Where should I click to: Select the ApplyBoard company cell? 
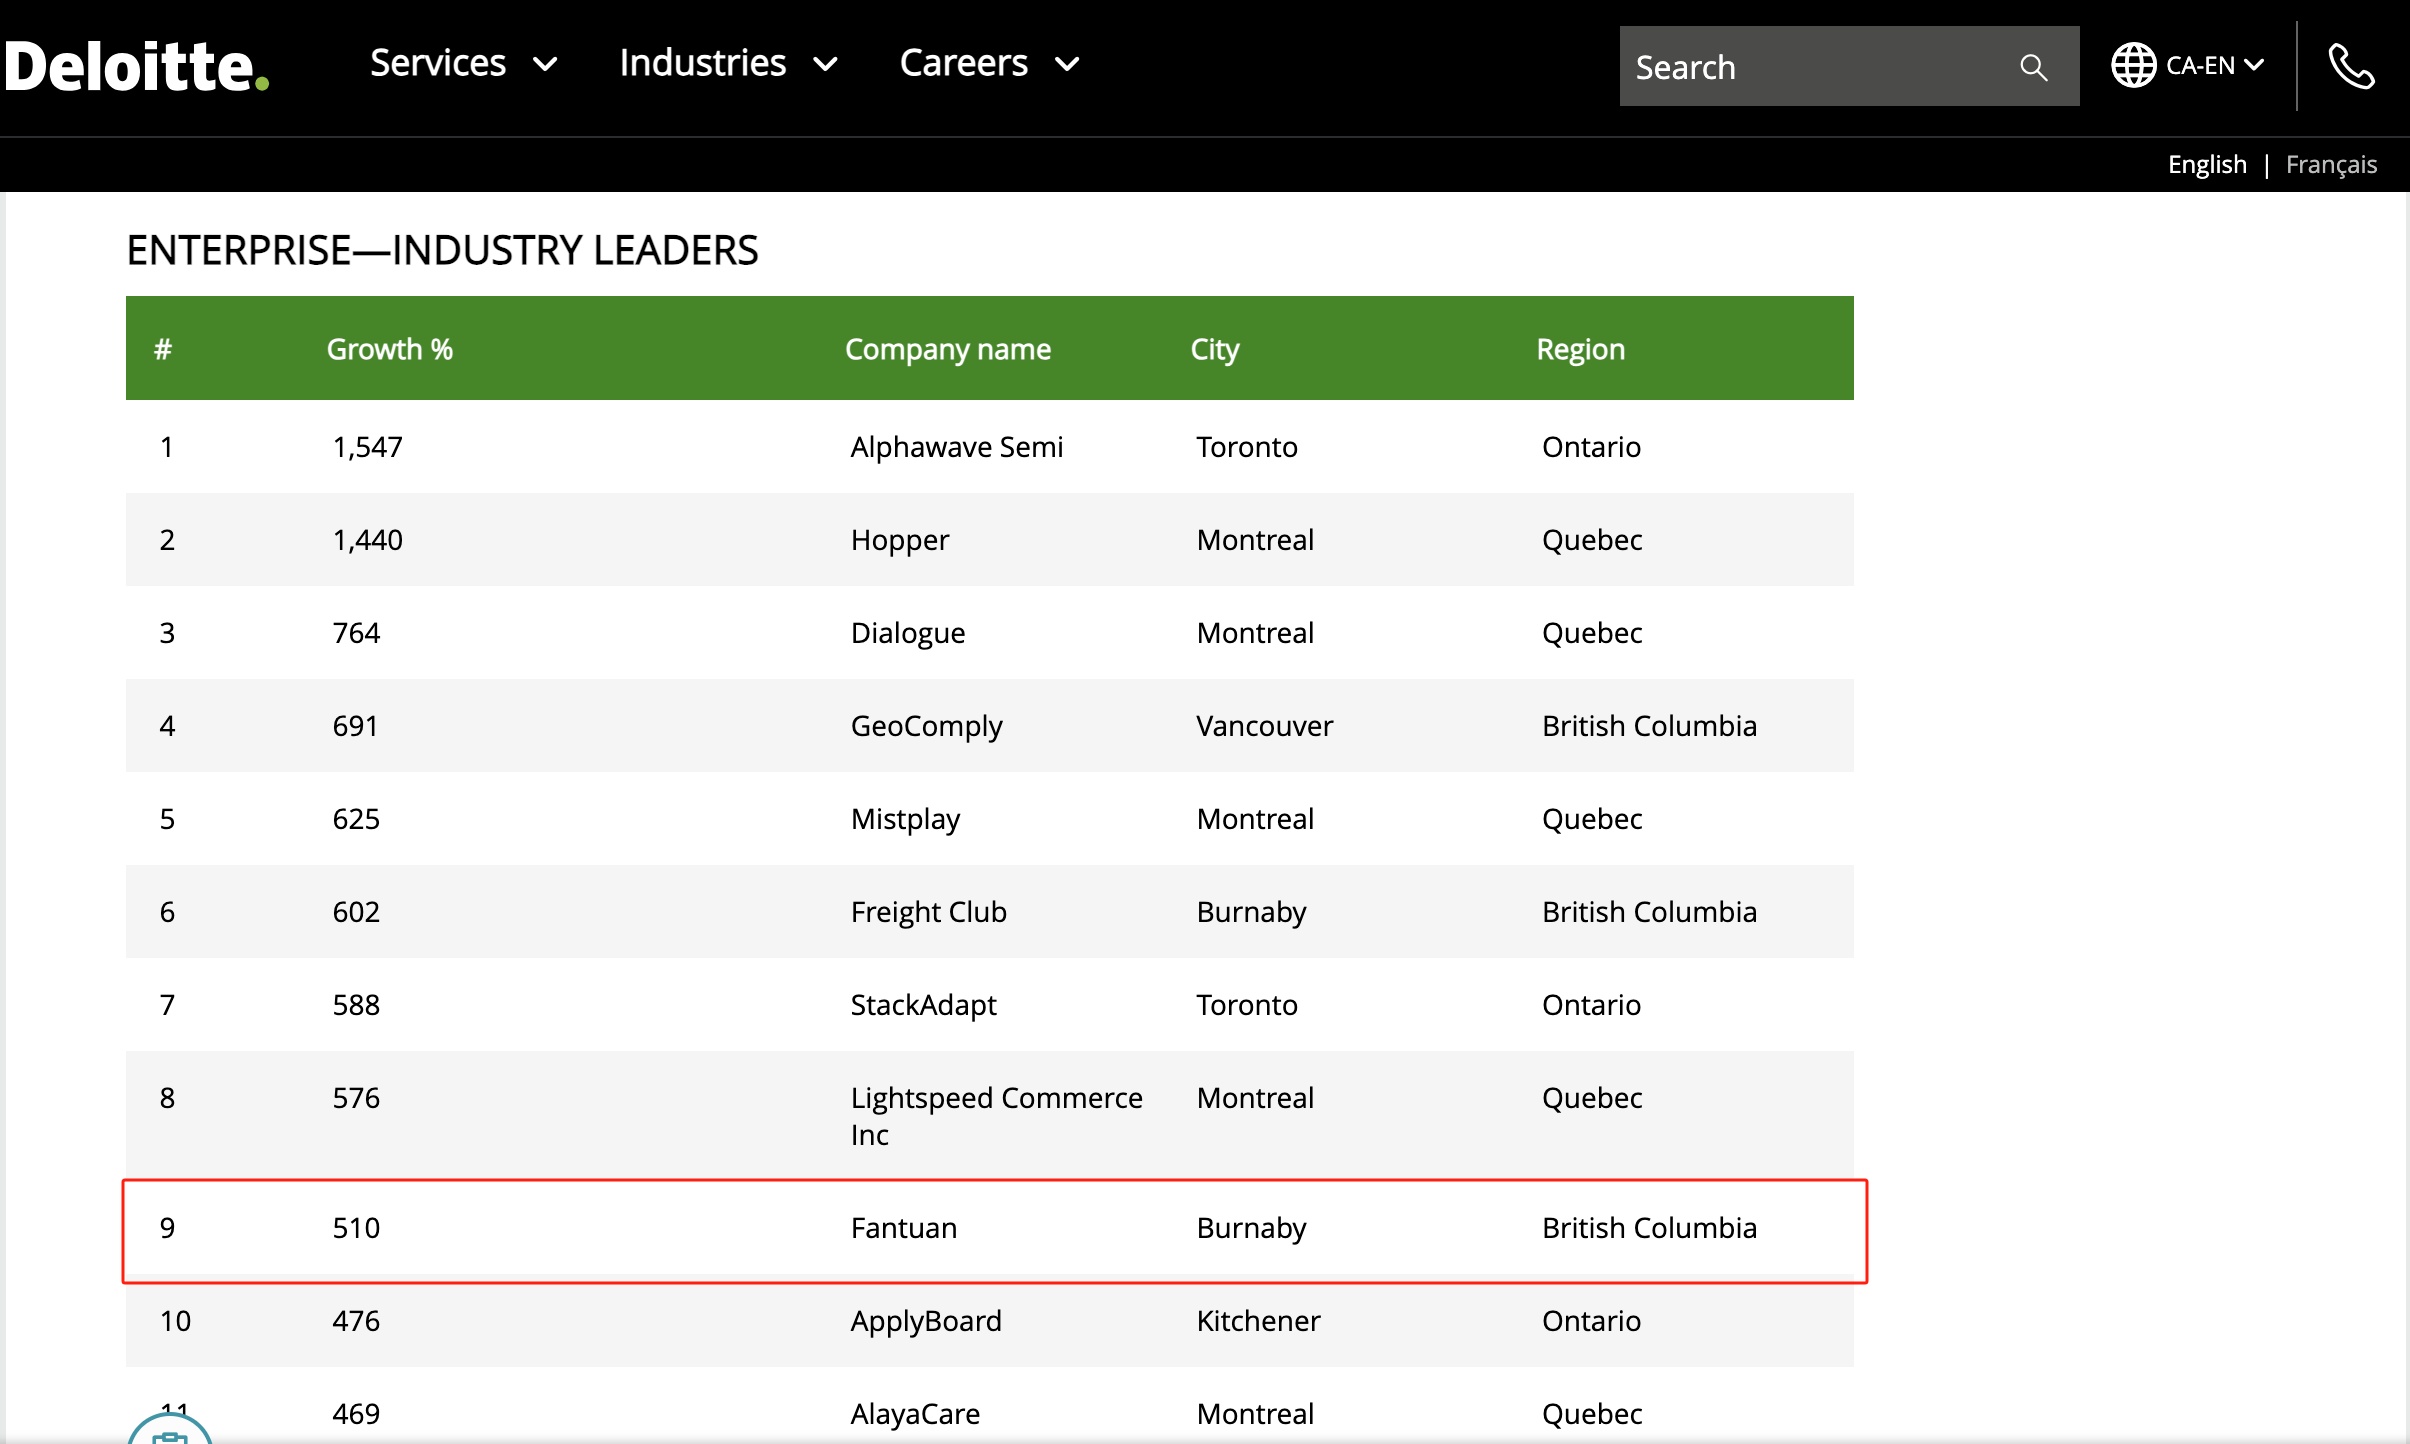926,1321
